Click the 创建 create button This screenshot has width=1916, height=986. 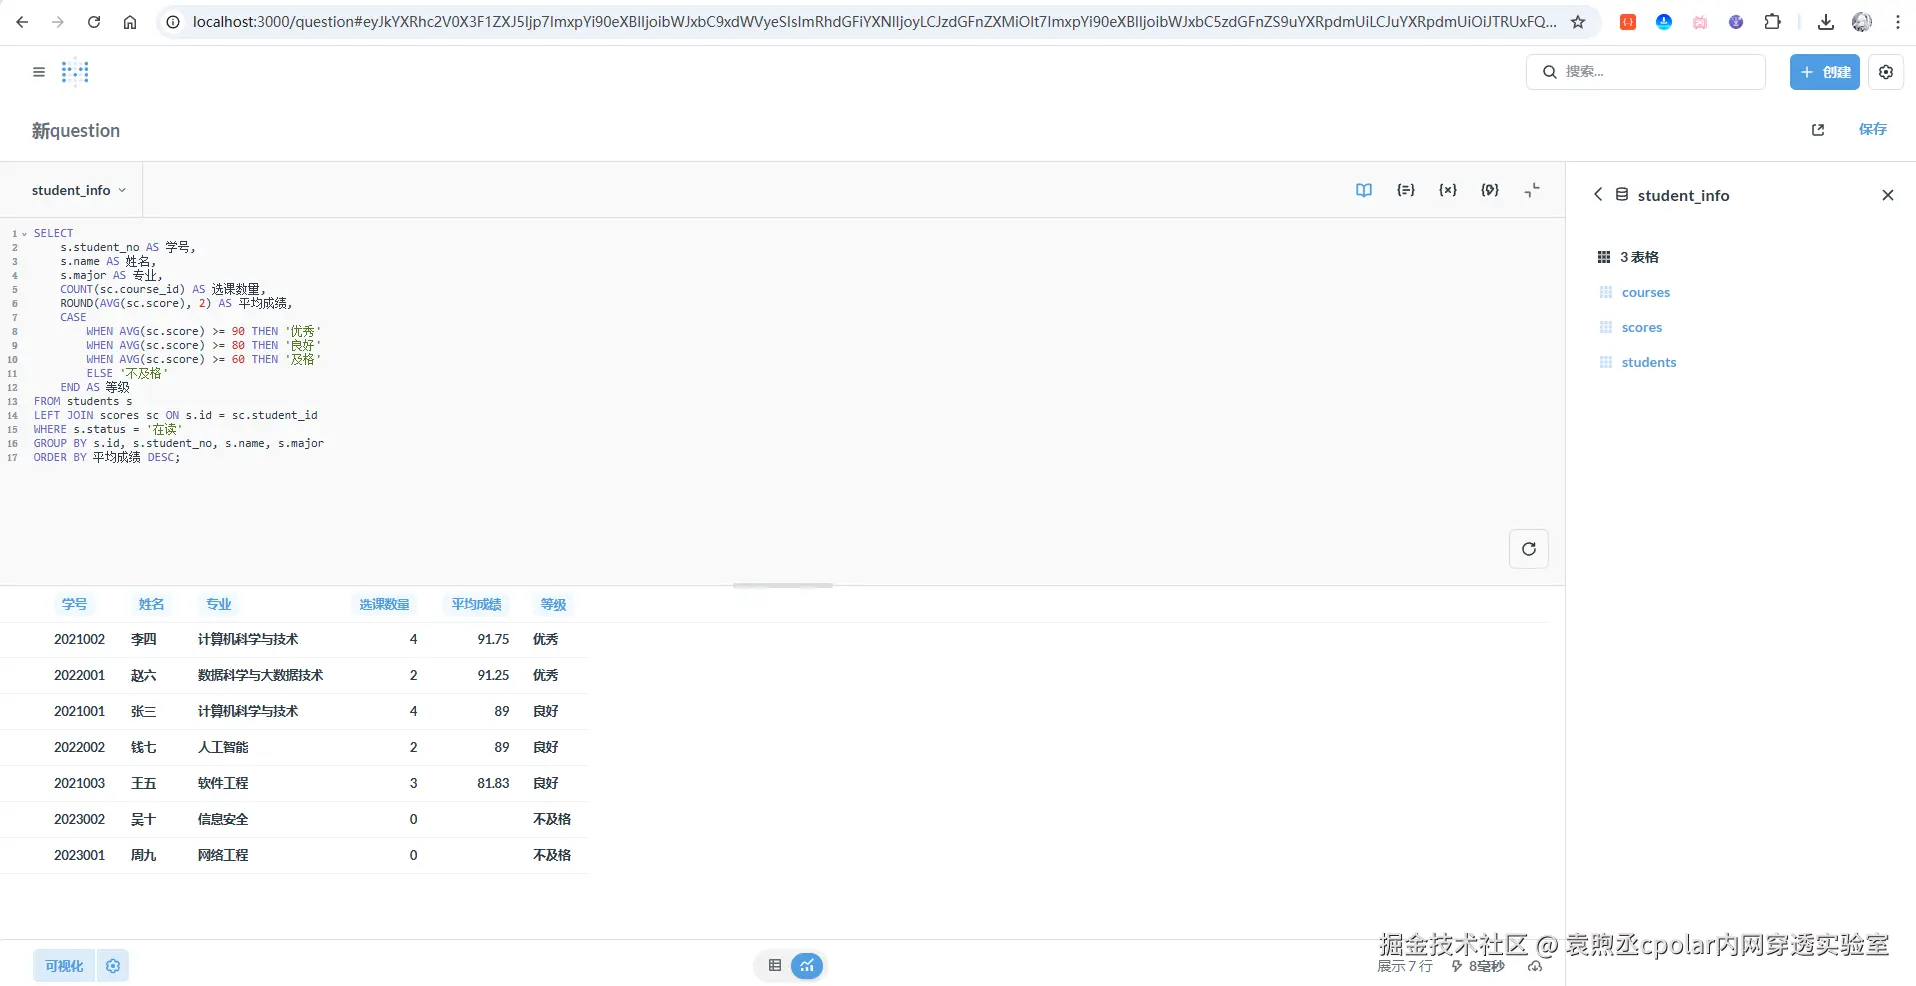[x=1825, y=72]
